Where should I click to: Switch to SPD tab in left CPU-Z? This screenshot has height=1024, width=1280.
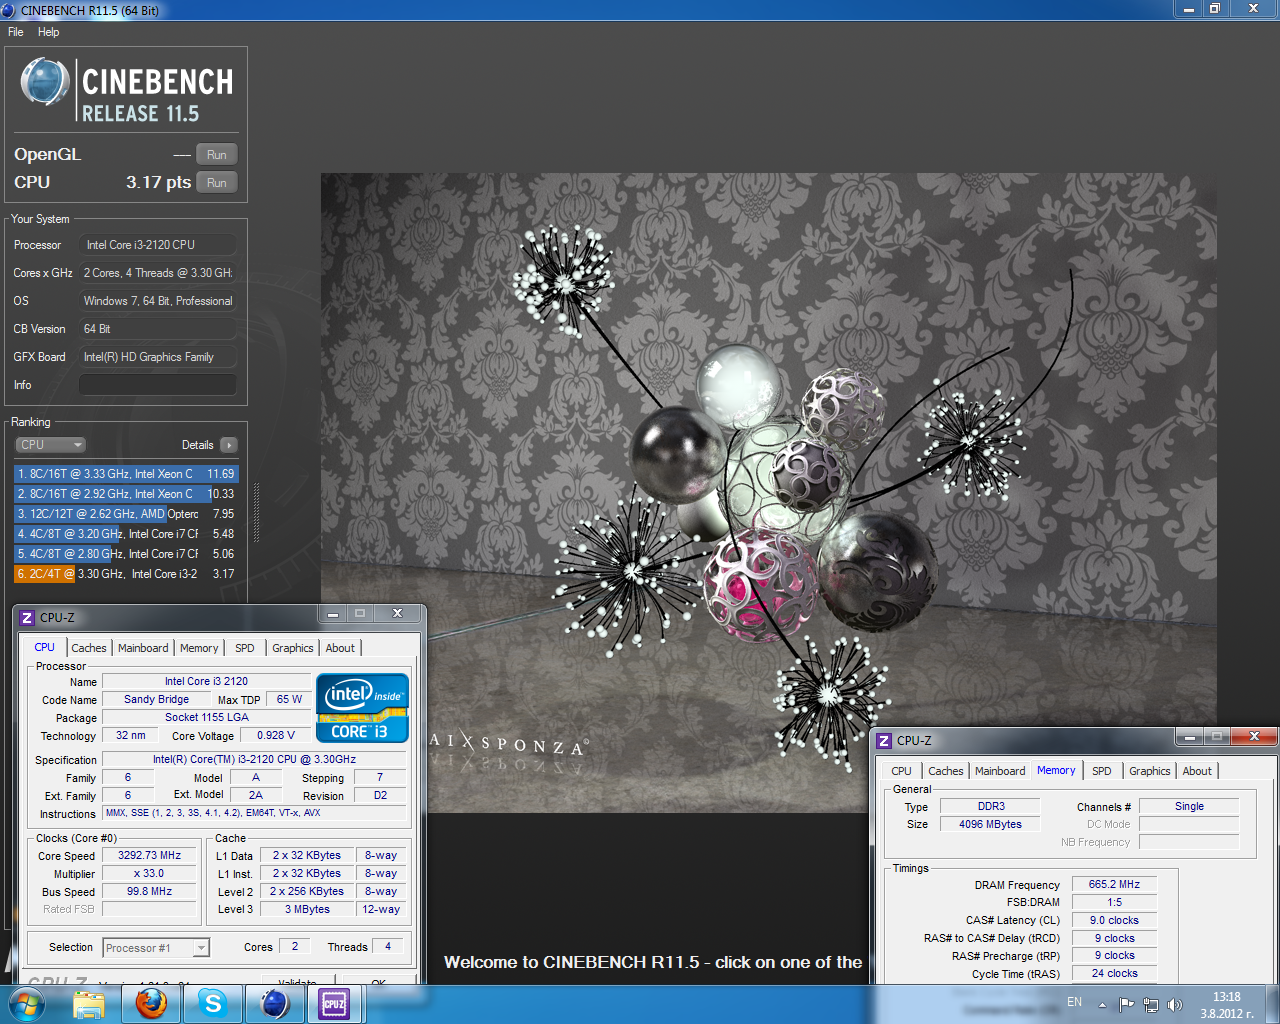pos(245,648)
